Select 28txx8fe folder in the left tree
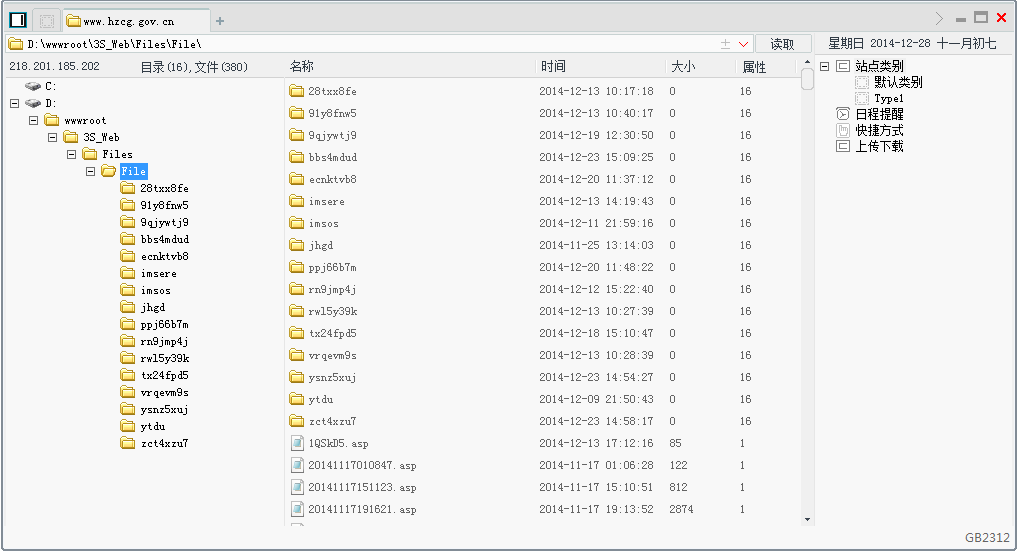Screen dimensions: 1021x551 (164, 188)
